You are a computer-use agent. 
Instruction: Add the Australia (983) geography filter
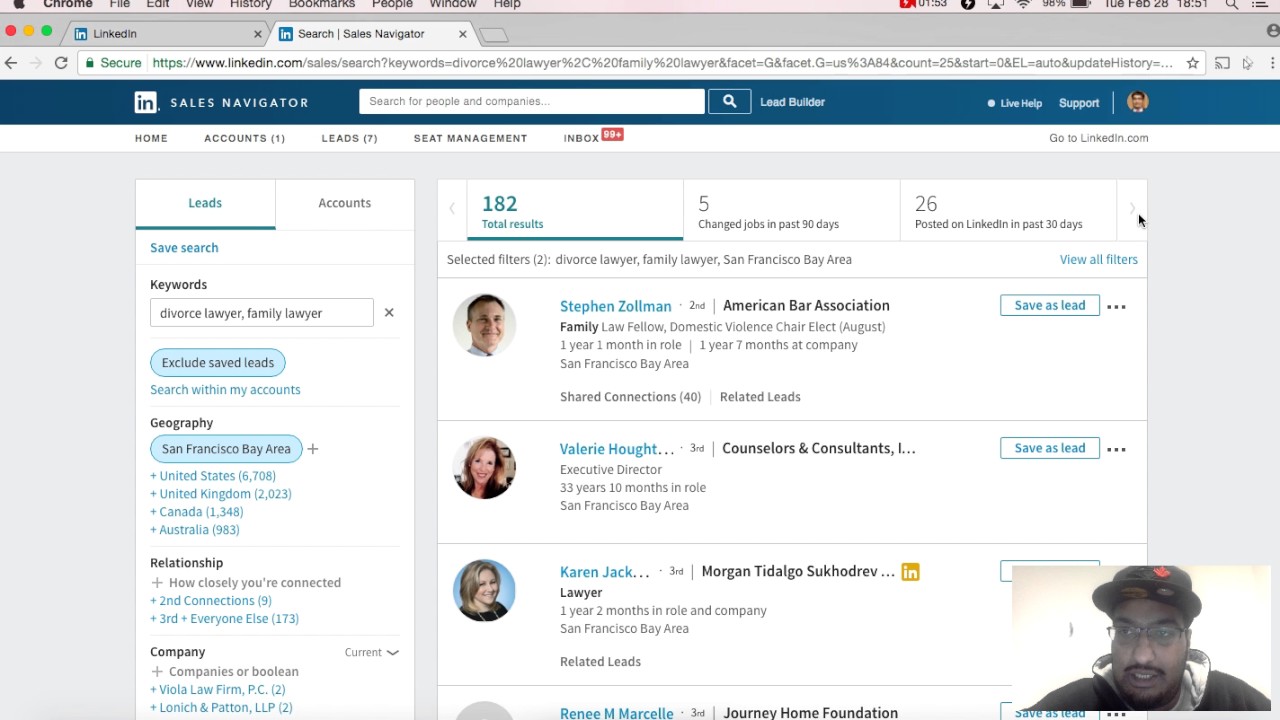pyautogui.click(x=195, y=530)
